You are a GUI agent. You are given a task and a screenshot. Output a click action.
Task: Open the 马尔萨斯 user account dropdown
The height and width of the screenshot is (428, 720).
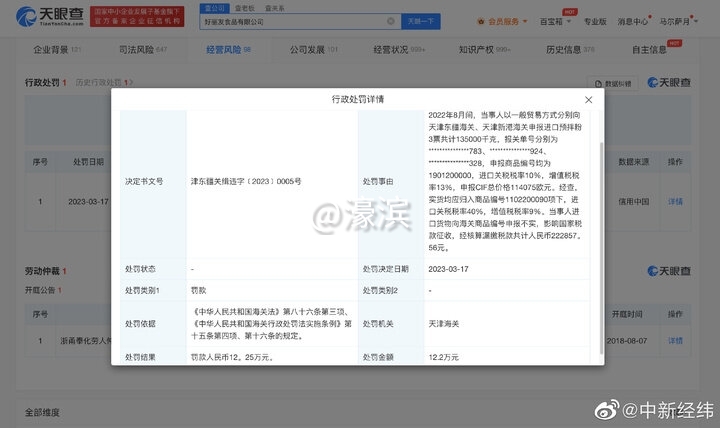pos(691,20)
